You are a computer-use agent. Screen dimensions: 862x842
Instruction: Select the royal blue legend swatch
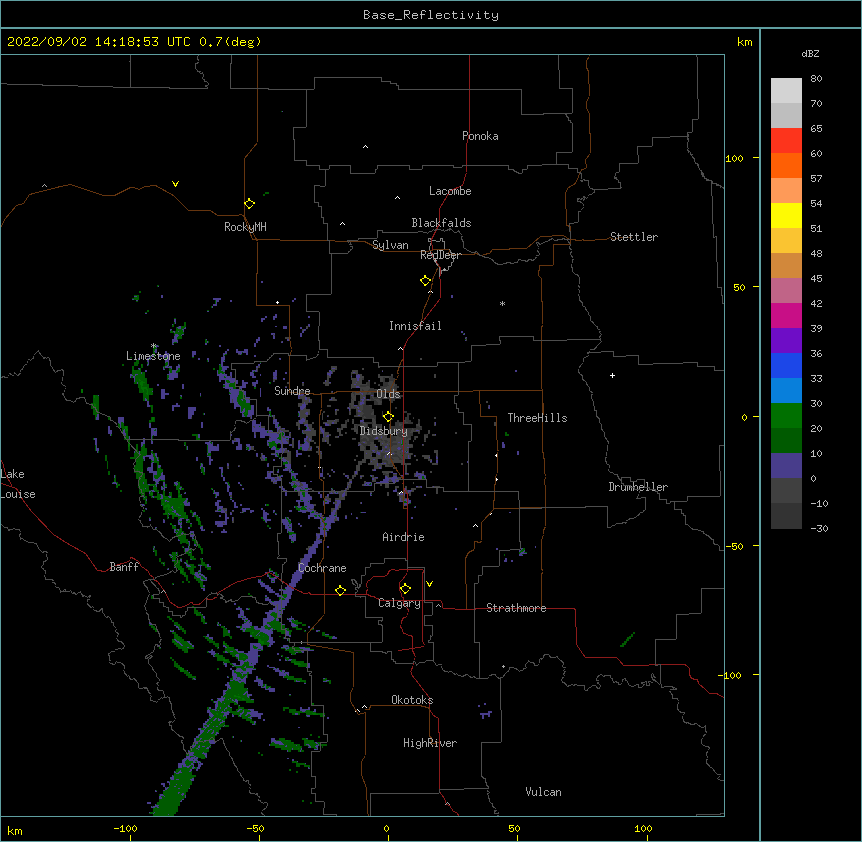pyautogui.click(x=786, y=365)
